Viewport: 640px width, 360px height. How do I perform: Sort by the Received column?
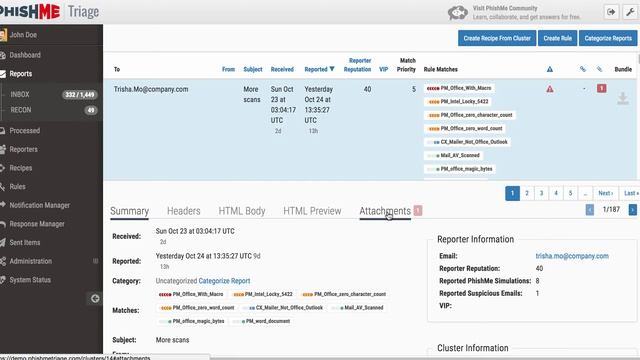pos(282,69)
